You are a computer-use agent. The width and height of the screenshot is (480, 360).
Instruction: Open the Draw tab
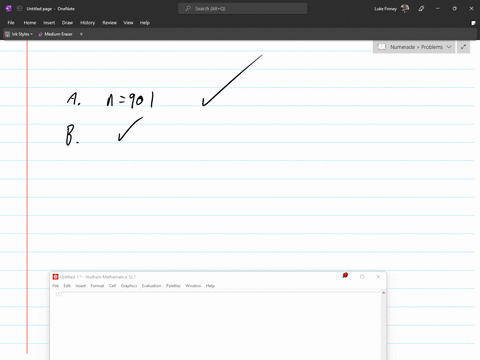point(67,23)
